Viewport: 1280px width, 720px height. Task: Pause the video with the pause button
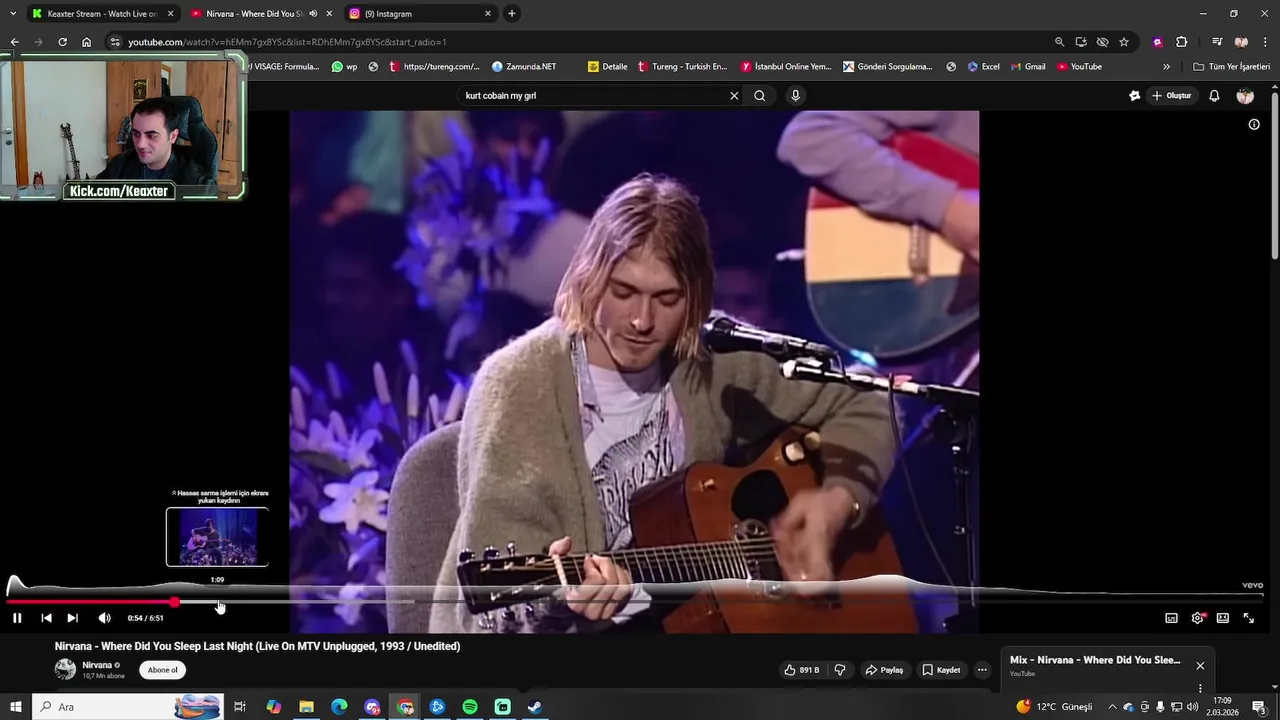(x=17, y=618)
